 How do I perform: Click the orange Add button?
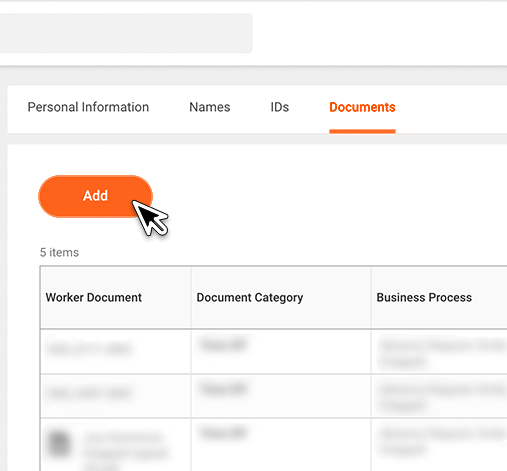pos(95,196)
